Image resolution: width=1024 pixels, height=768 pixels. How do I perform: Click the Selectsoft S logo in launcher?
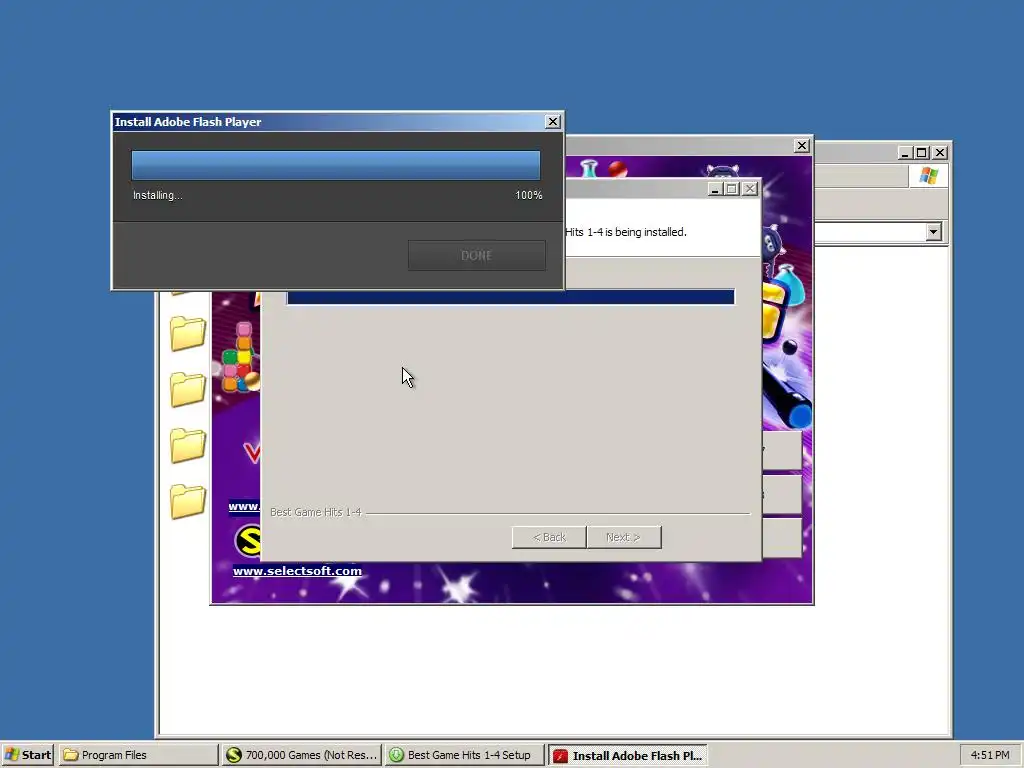[x=248, y=541]
